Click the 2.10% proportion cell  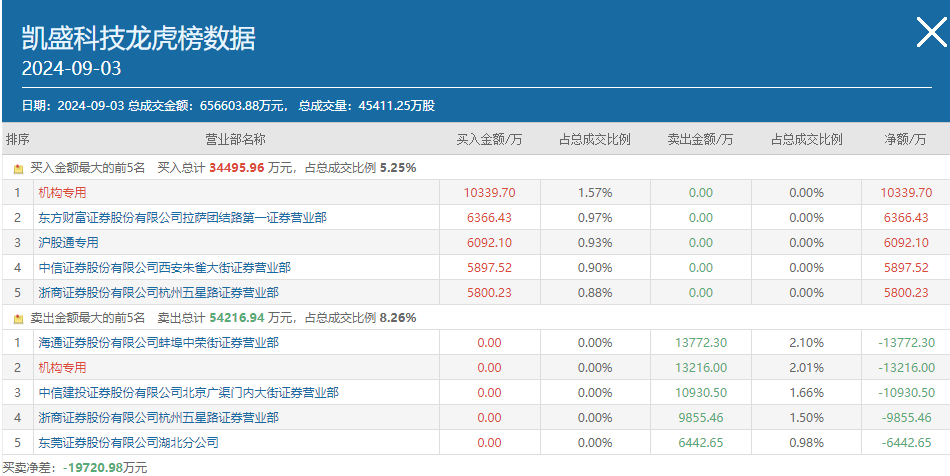tap(806, 342)
